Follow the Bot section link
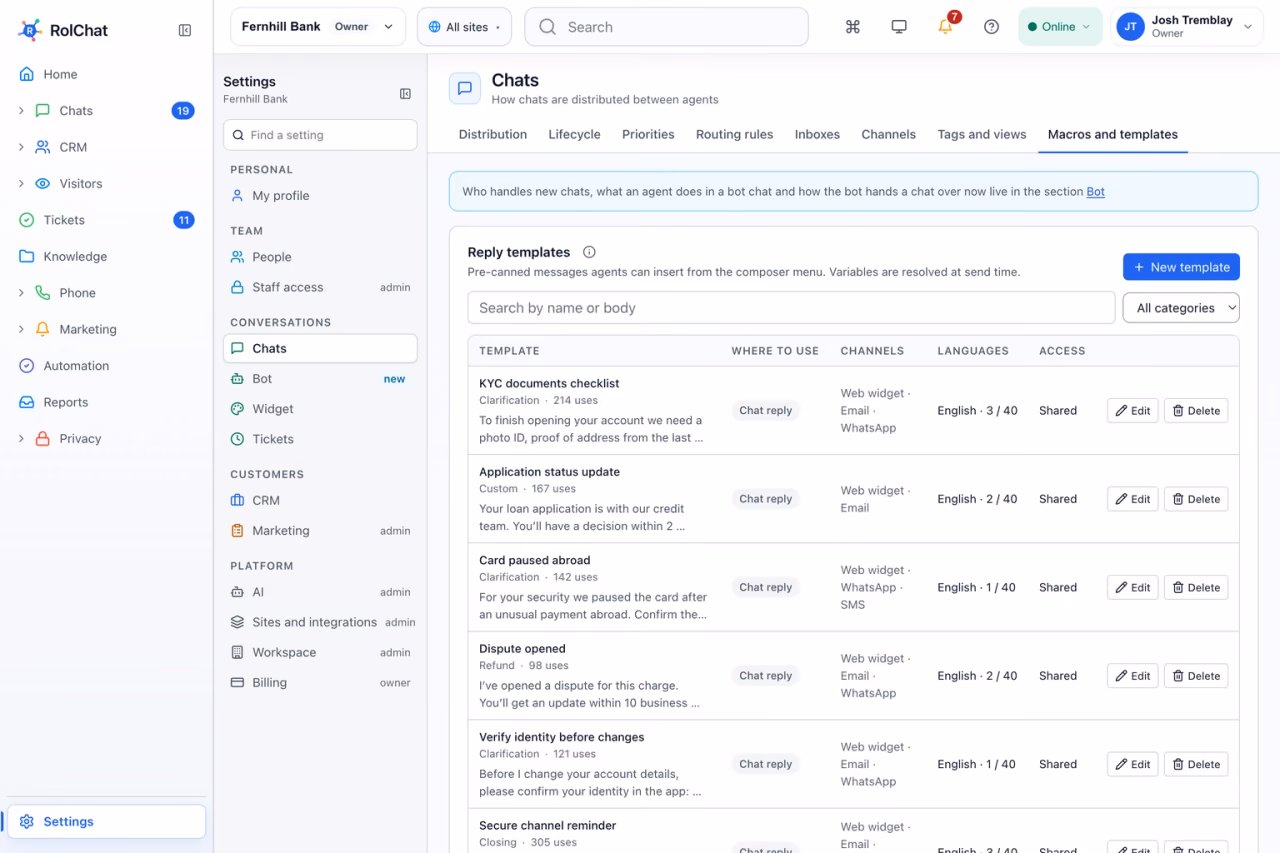 coord(1096,192)
